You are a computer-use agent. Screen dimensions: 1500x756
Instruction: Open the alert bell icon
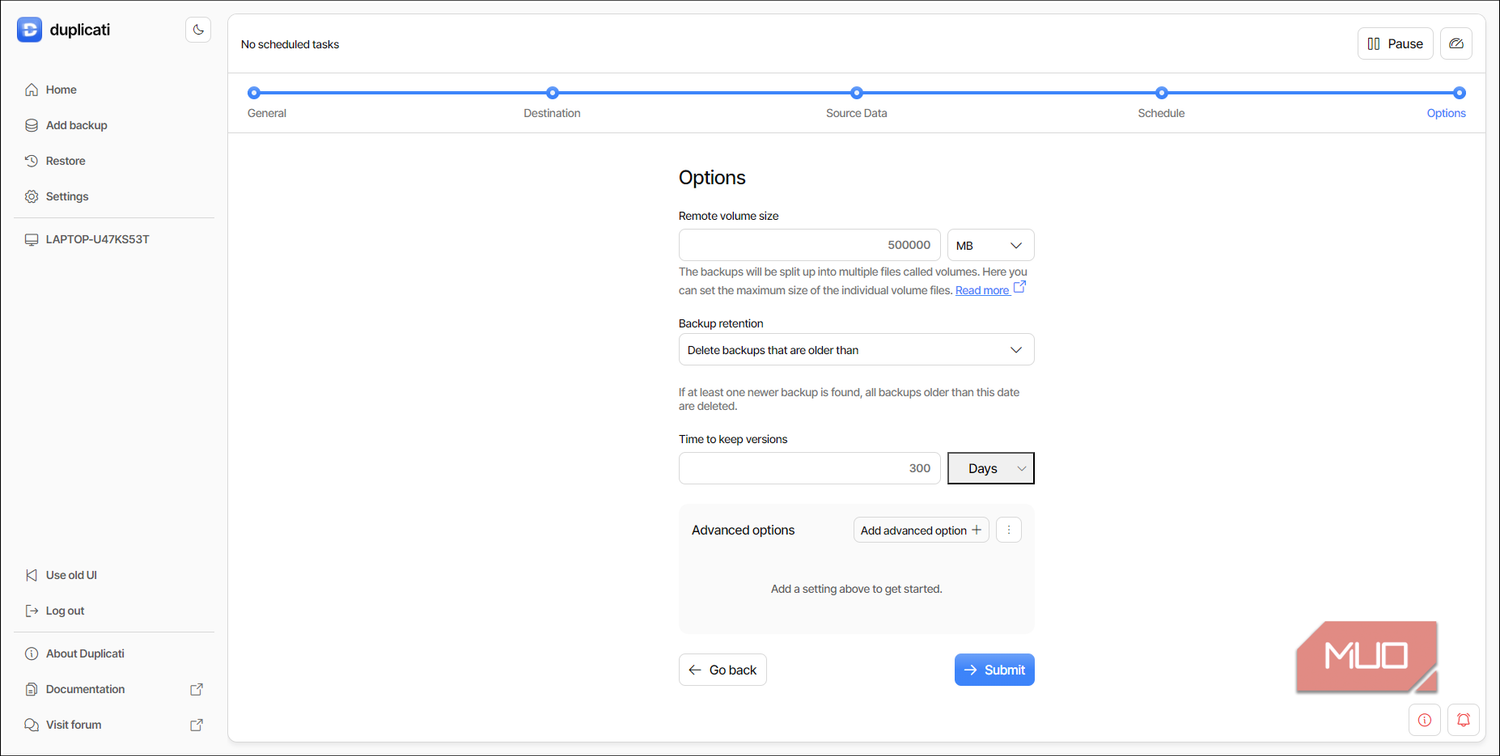(x=1463, y=720)
